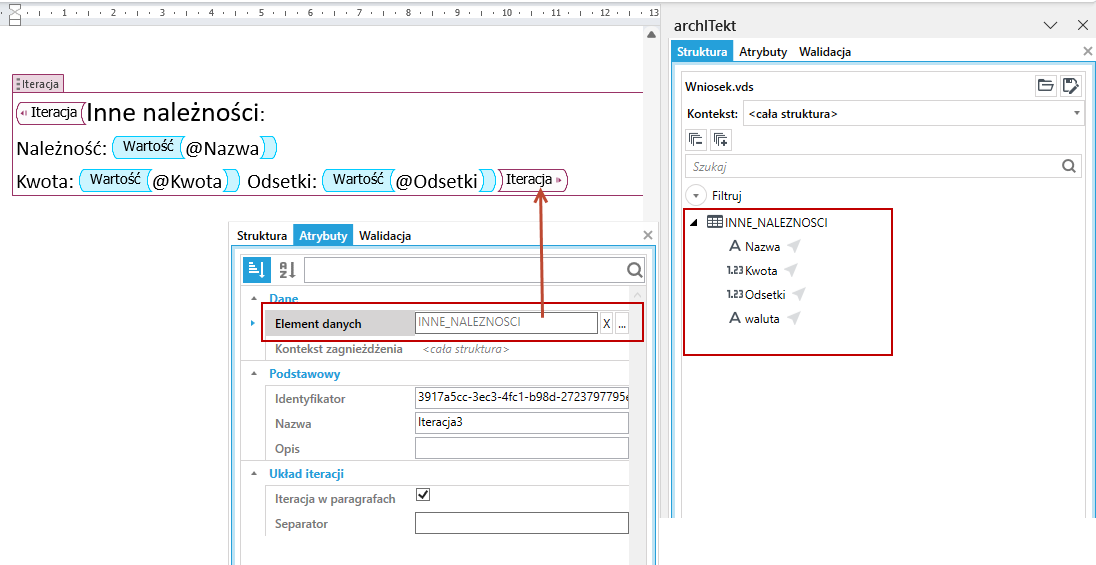Open Walidacja tab in floating panel
The image size is (1096, 565).
click(384, 236)
